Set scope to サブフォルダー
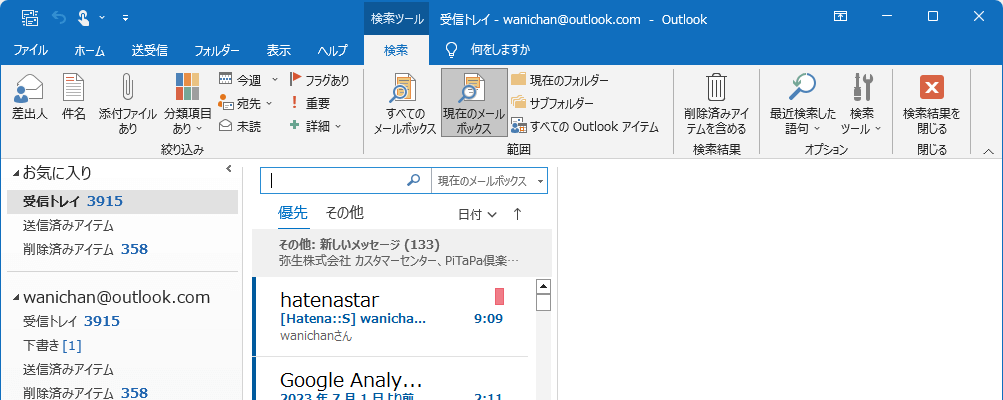Viewport: 1003px width, 400px height. 553,102
